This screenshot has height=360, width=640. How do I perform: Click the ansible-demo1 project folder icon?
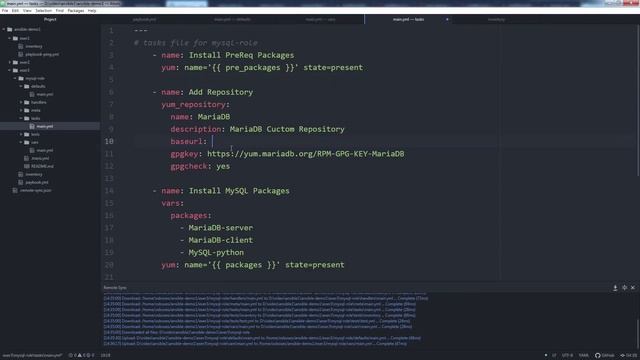pyautogui.click(x=10, y=29)
